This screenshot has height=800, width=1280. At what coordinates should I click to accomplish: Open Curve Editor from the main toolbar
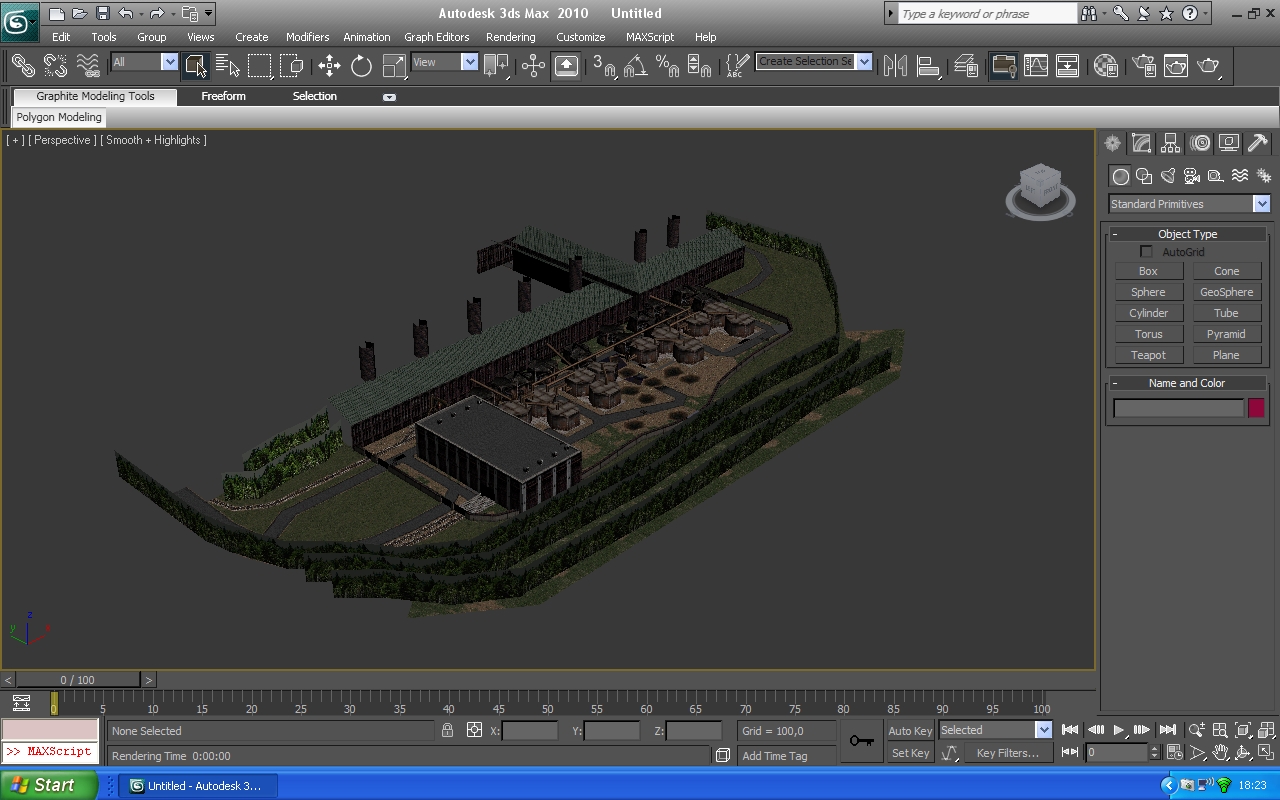tap(1036, 66)
